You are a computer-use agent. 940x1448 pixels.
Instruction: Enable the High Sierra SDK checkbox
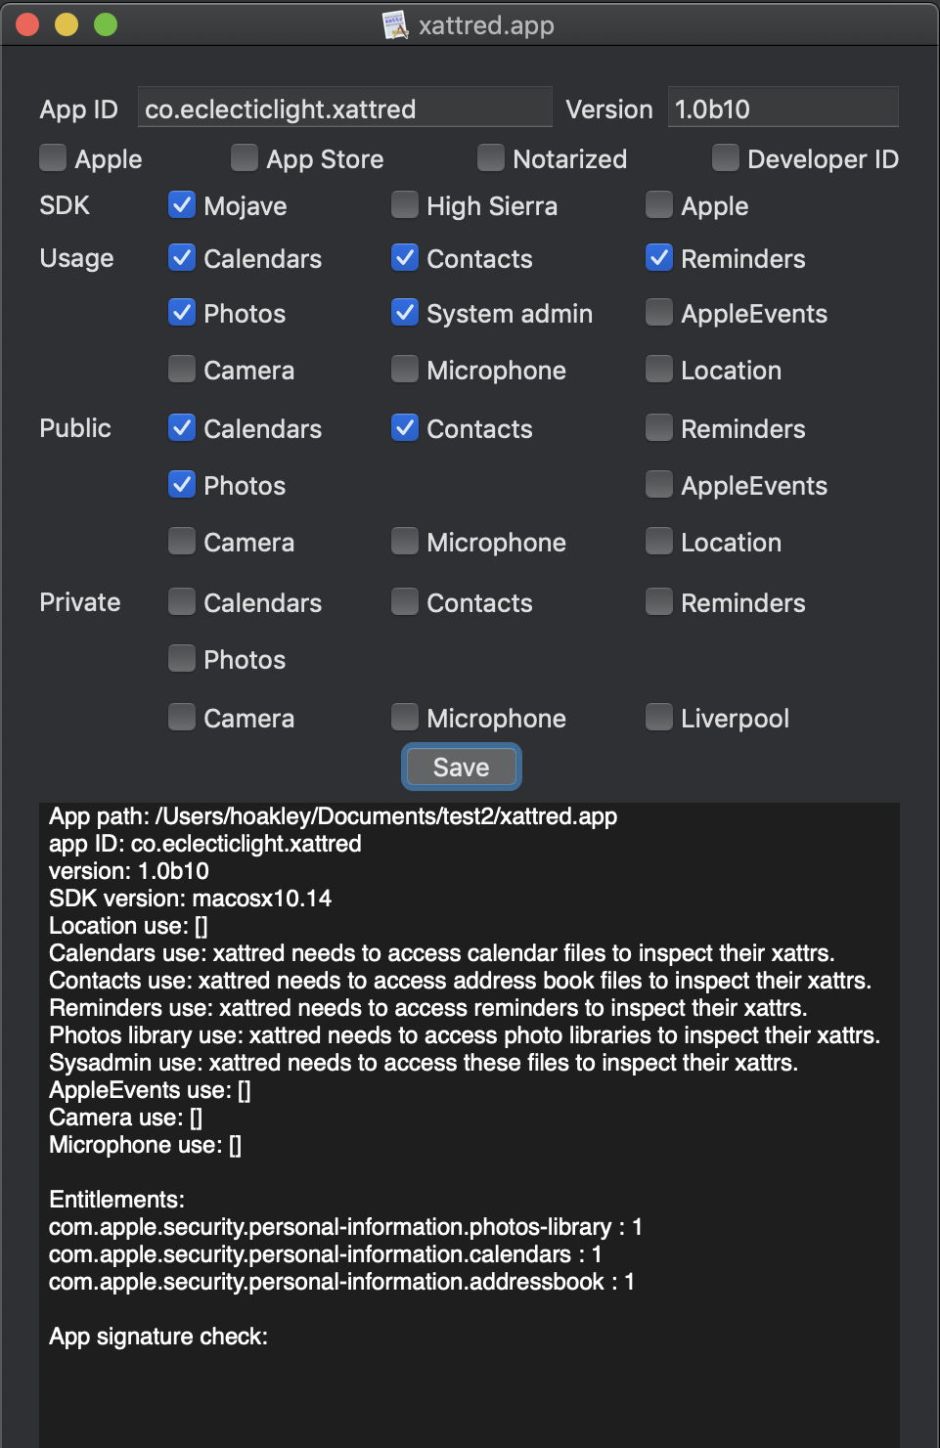405,205
